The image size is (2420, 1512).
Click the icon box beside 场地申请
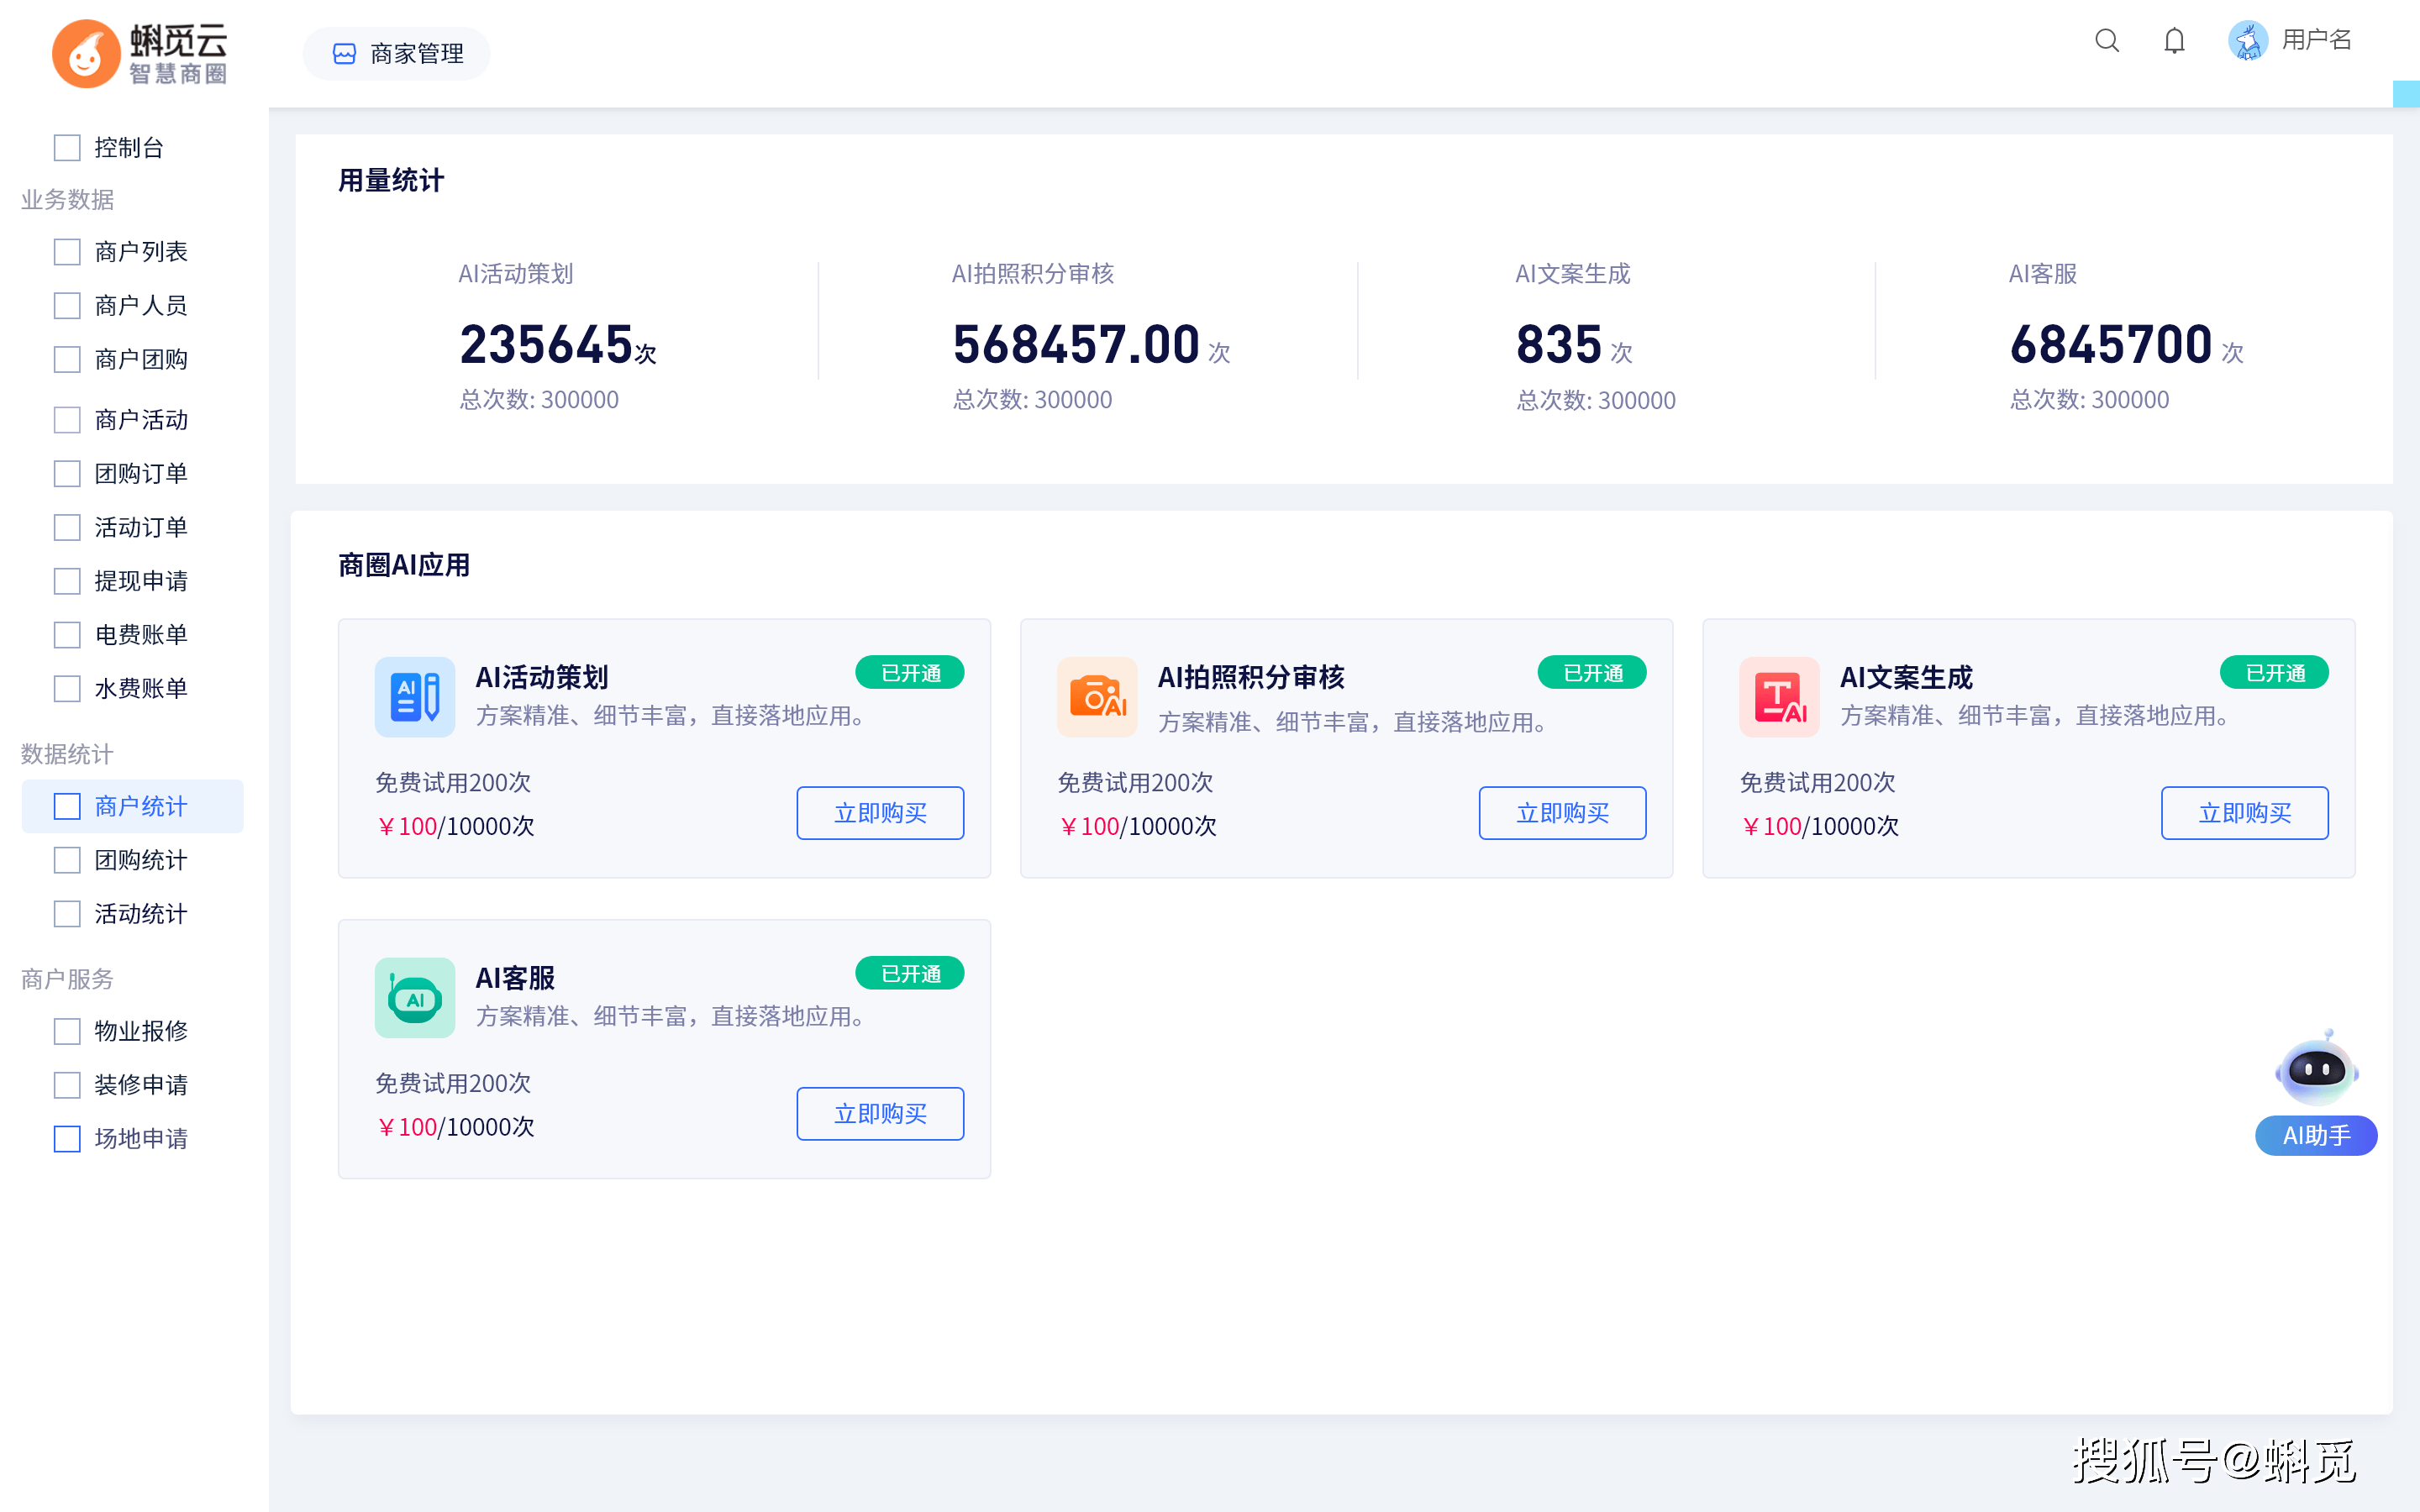pyautogui.click(x=67, y=1139)
